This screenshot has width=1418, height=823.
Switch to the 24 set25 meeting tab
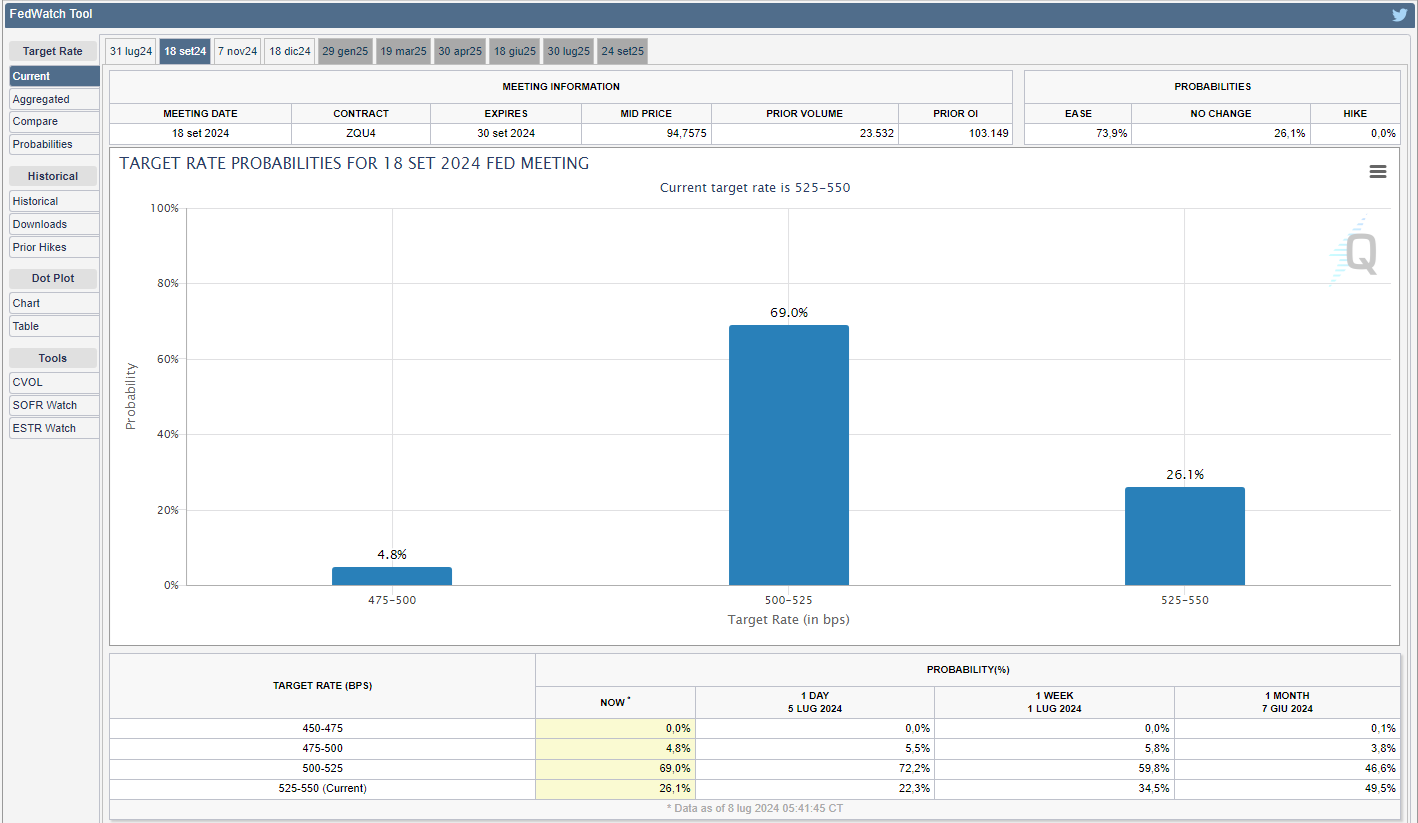click(x=622, y=51)
